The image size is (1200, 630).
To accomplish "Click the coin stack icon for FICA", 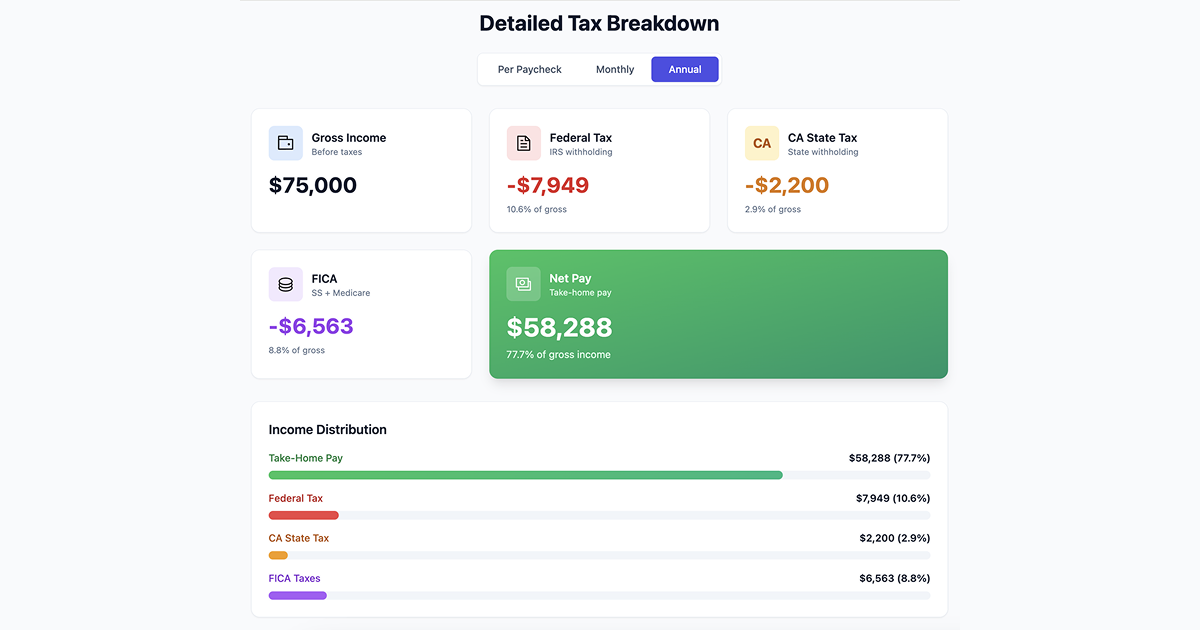I will 285,284.
